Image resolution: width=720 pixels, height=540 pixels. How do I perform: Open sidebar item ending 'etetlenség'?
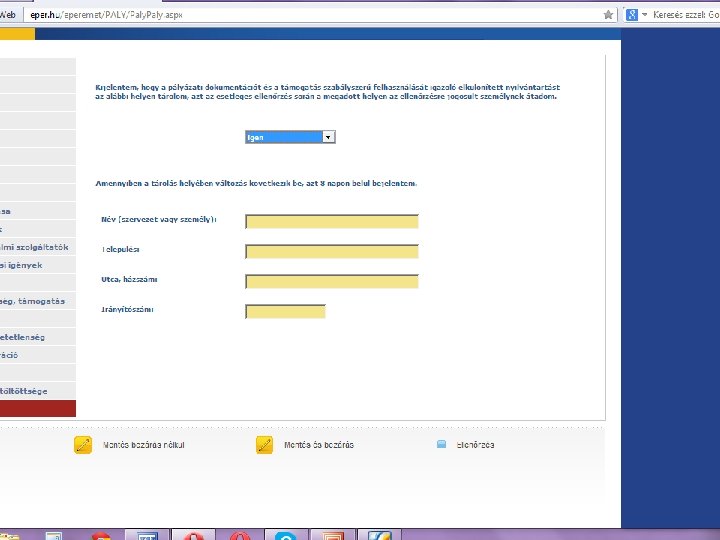click(x=38, y=337)
